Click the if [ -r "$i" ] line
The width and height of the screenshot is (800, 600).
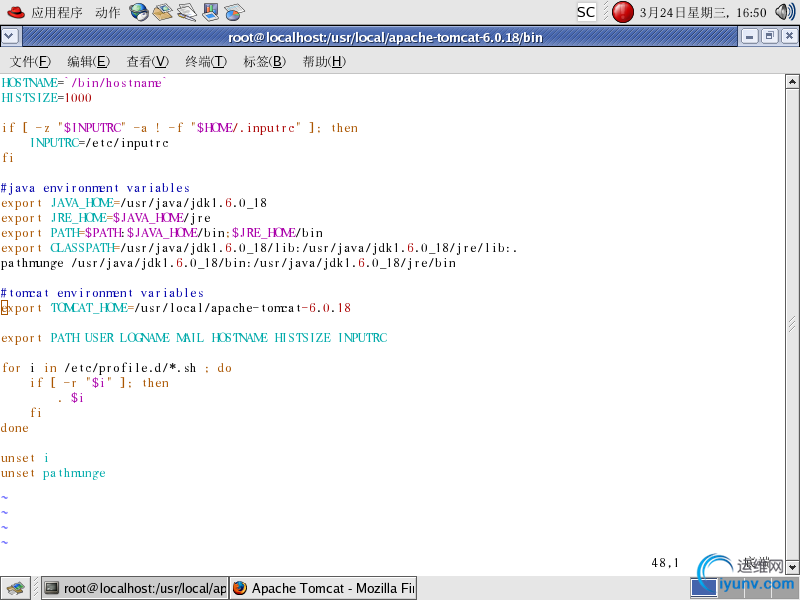(99, 383)
